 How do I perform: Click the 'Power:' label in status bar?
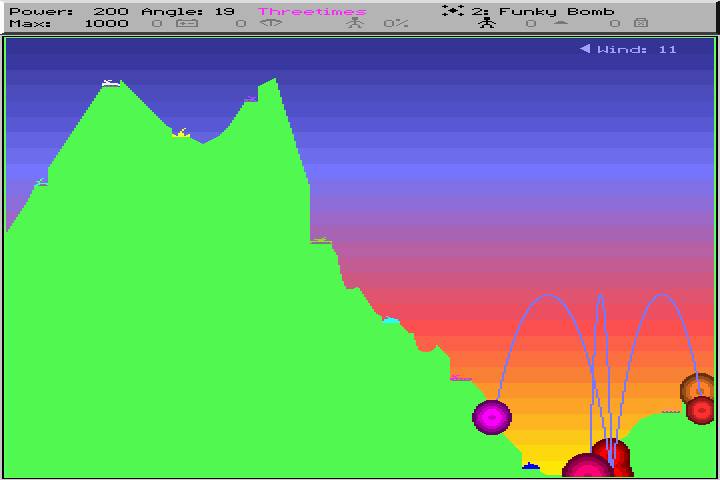[x=41, y=11]
